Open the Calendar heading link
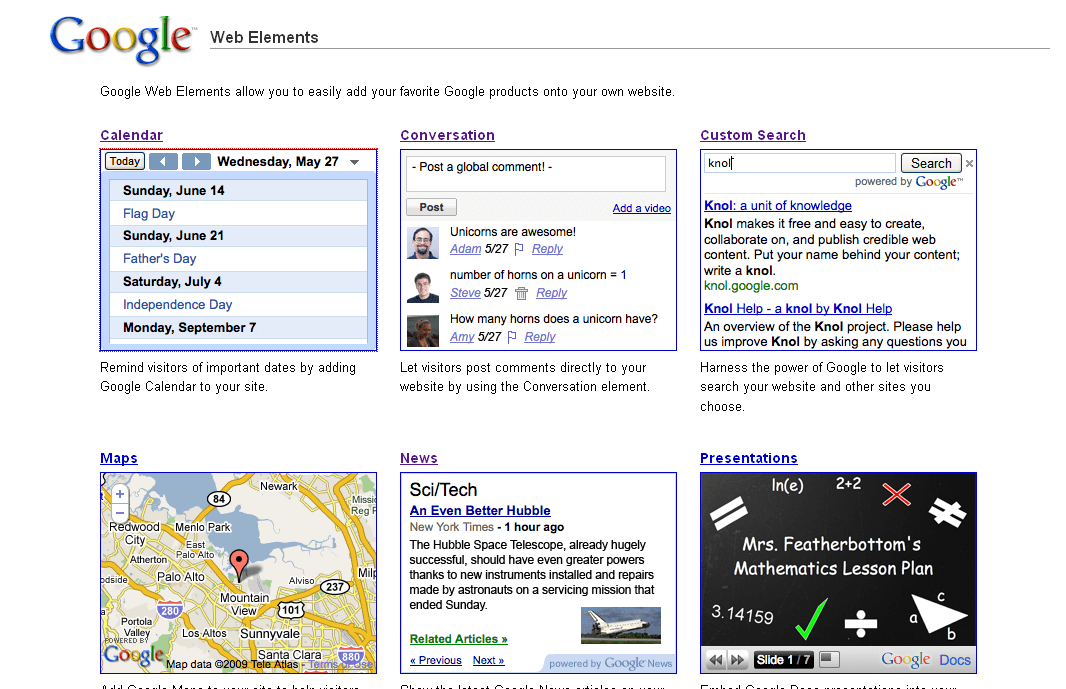The image size is (1066, 689). coord(131,135)
